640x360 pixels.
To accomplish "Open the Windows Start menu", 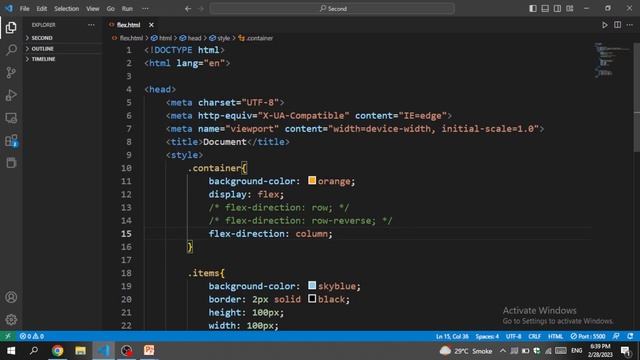I will (x=11, y=351).
